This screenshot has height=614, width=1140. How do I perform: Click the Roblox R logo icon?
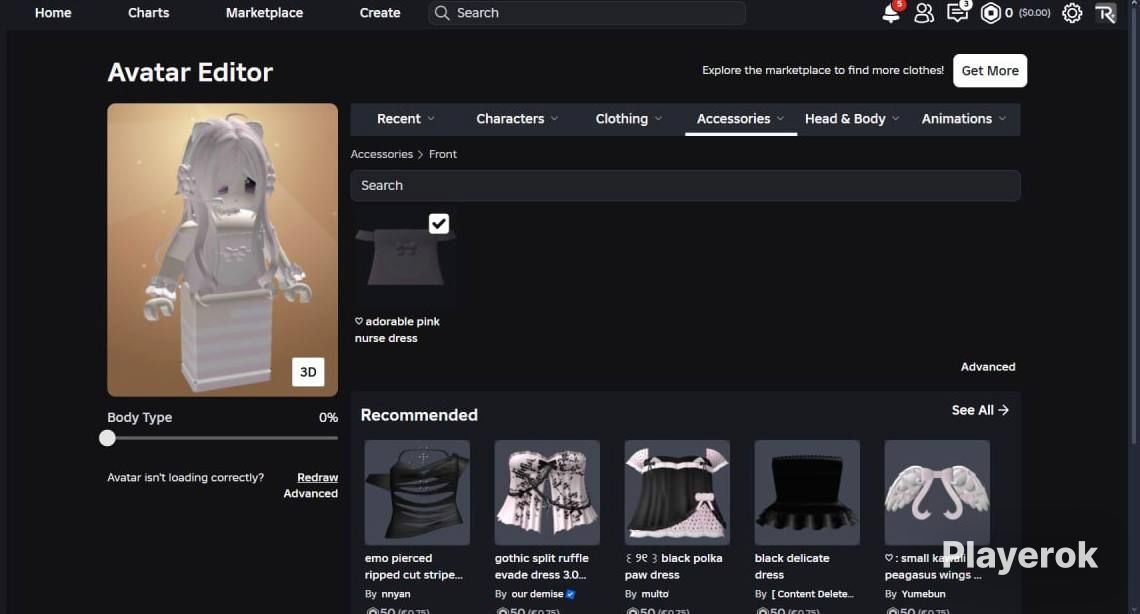1105,13
